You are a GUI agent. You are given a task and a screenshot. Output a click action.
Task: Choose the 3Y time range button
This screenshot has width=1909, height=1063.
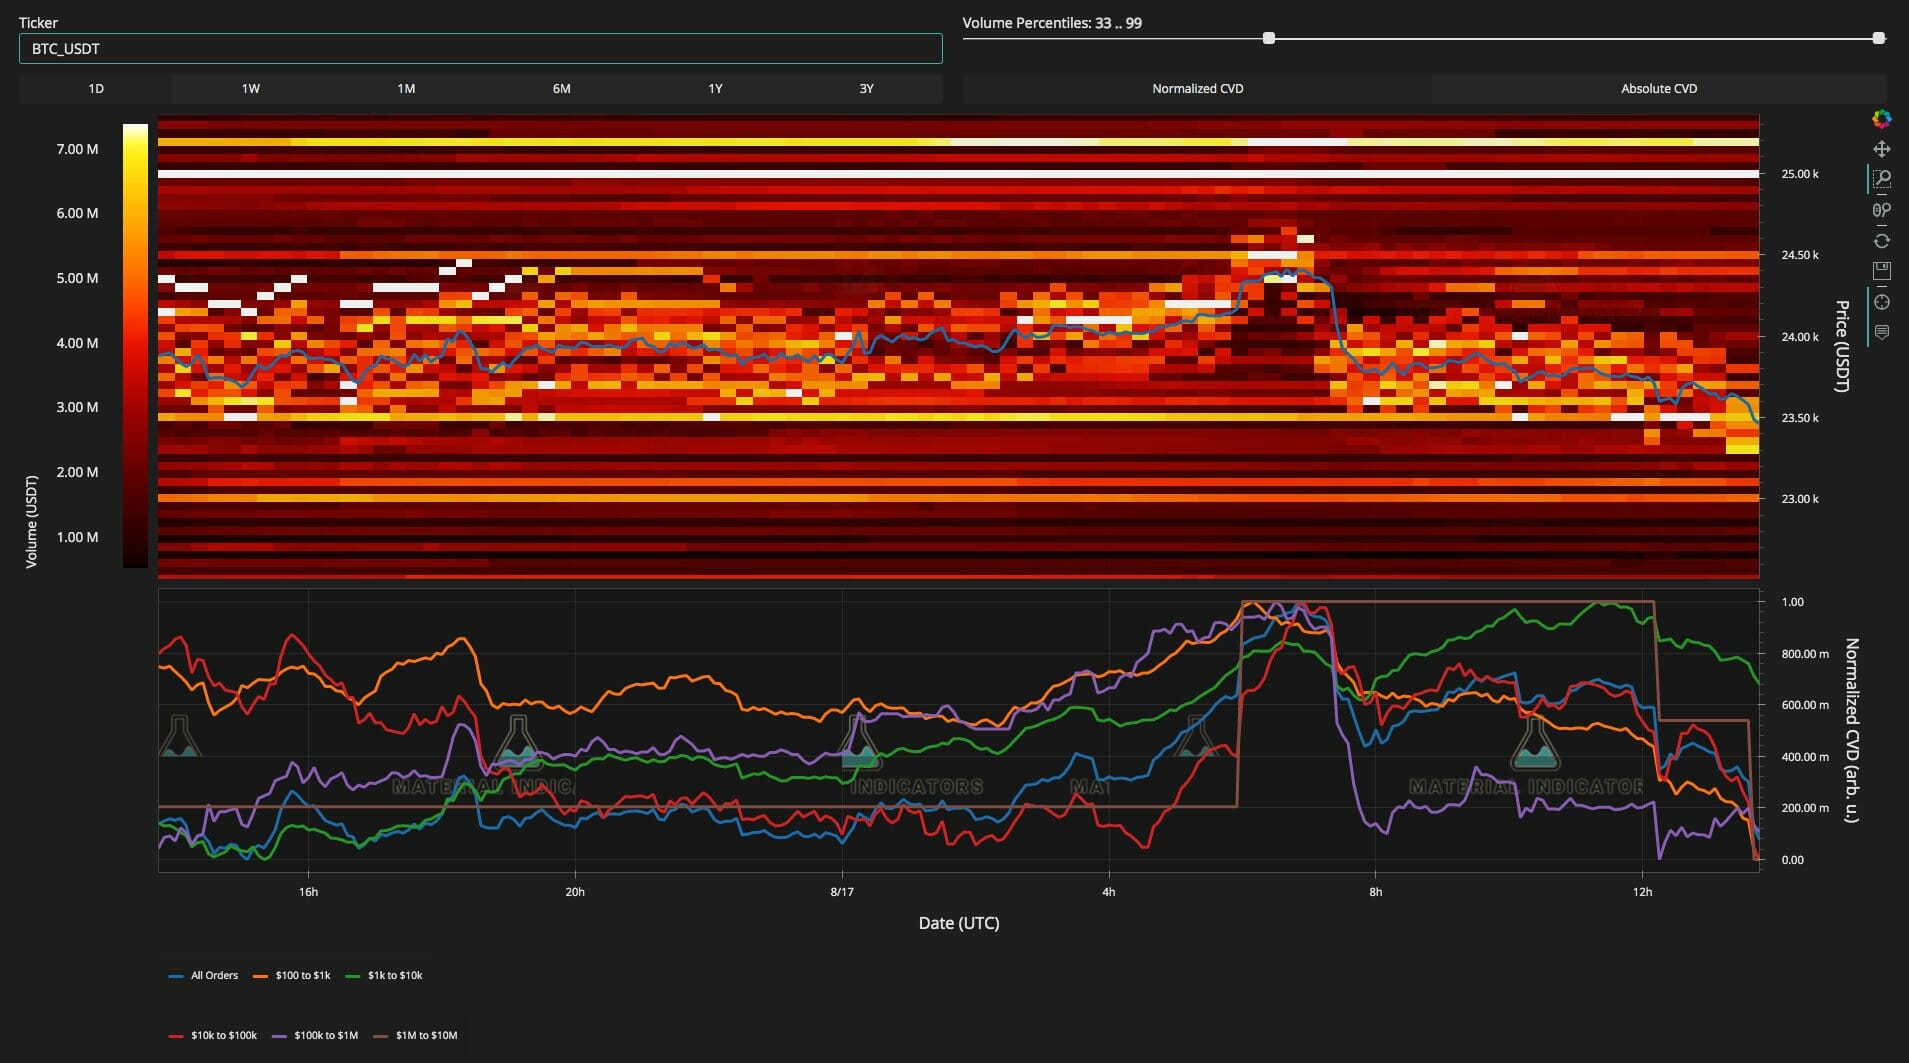click(866, 89)
